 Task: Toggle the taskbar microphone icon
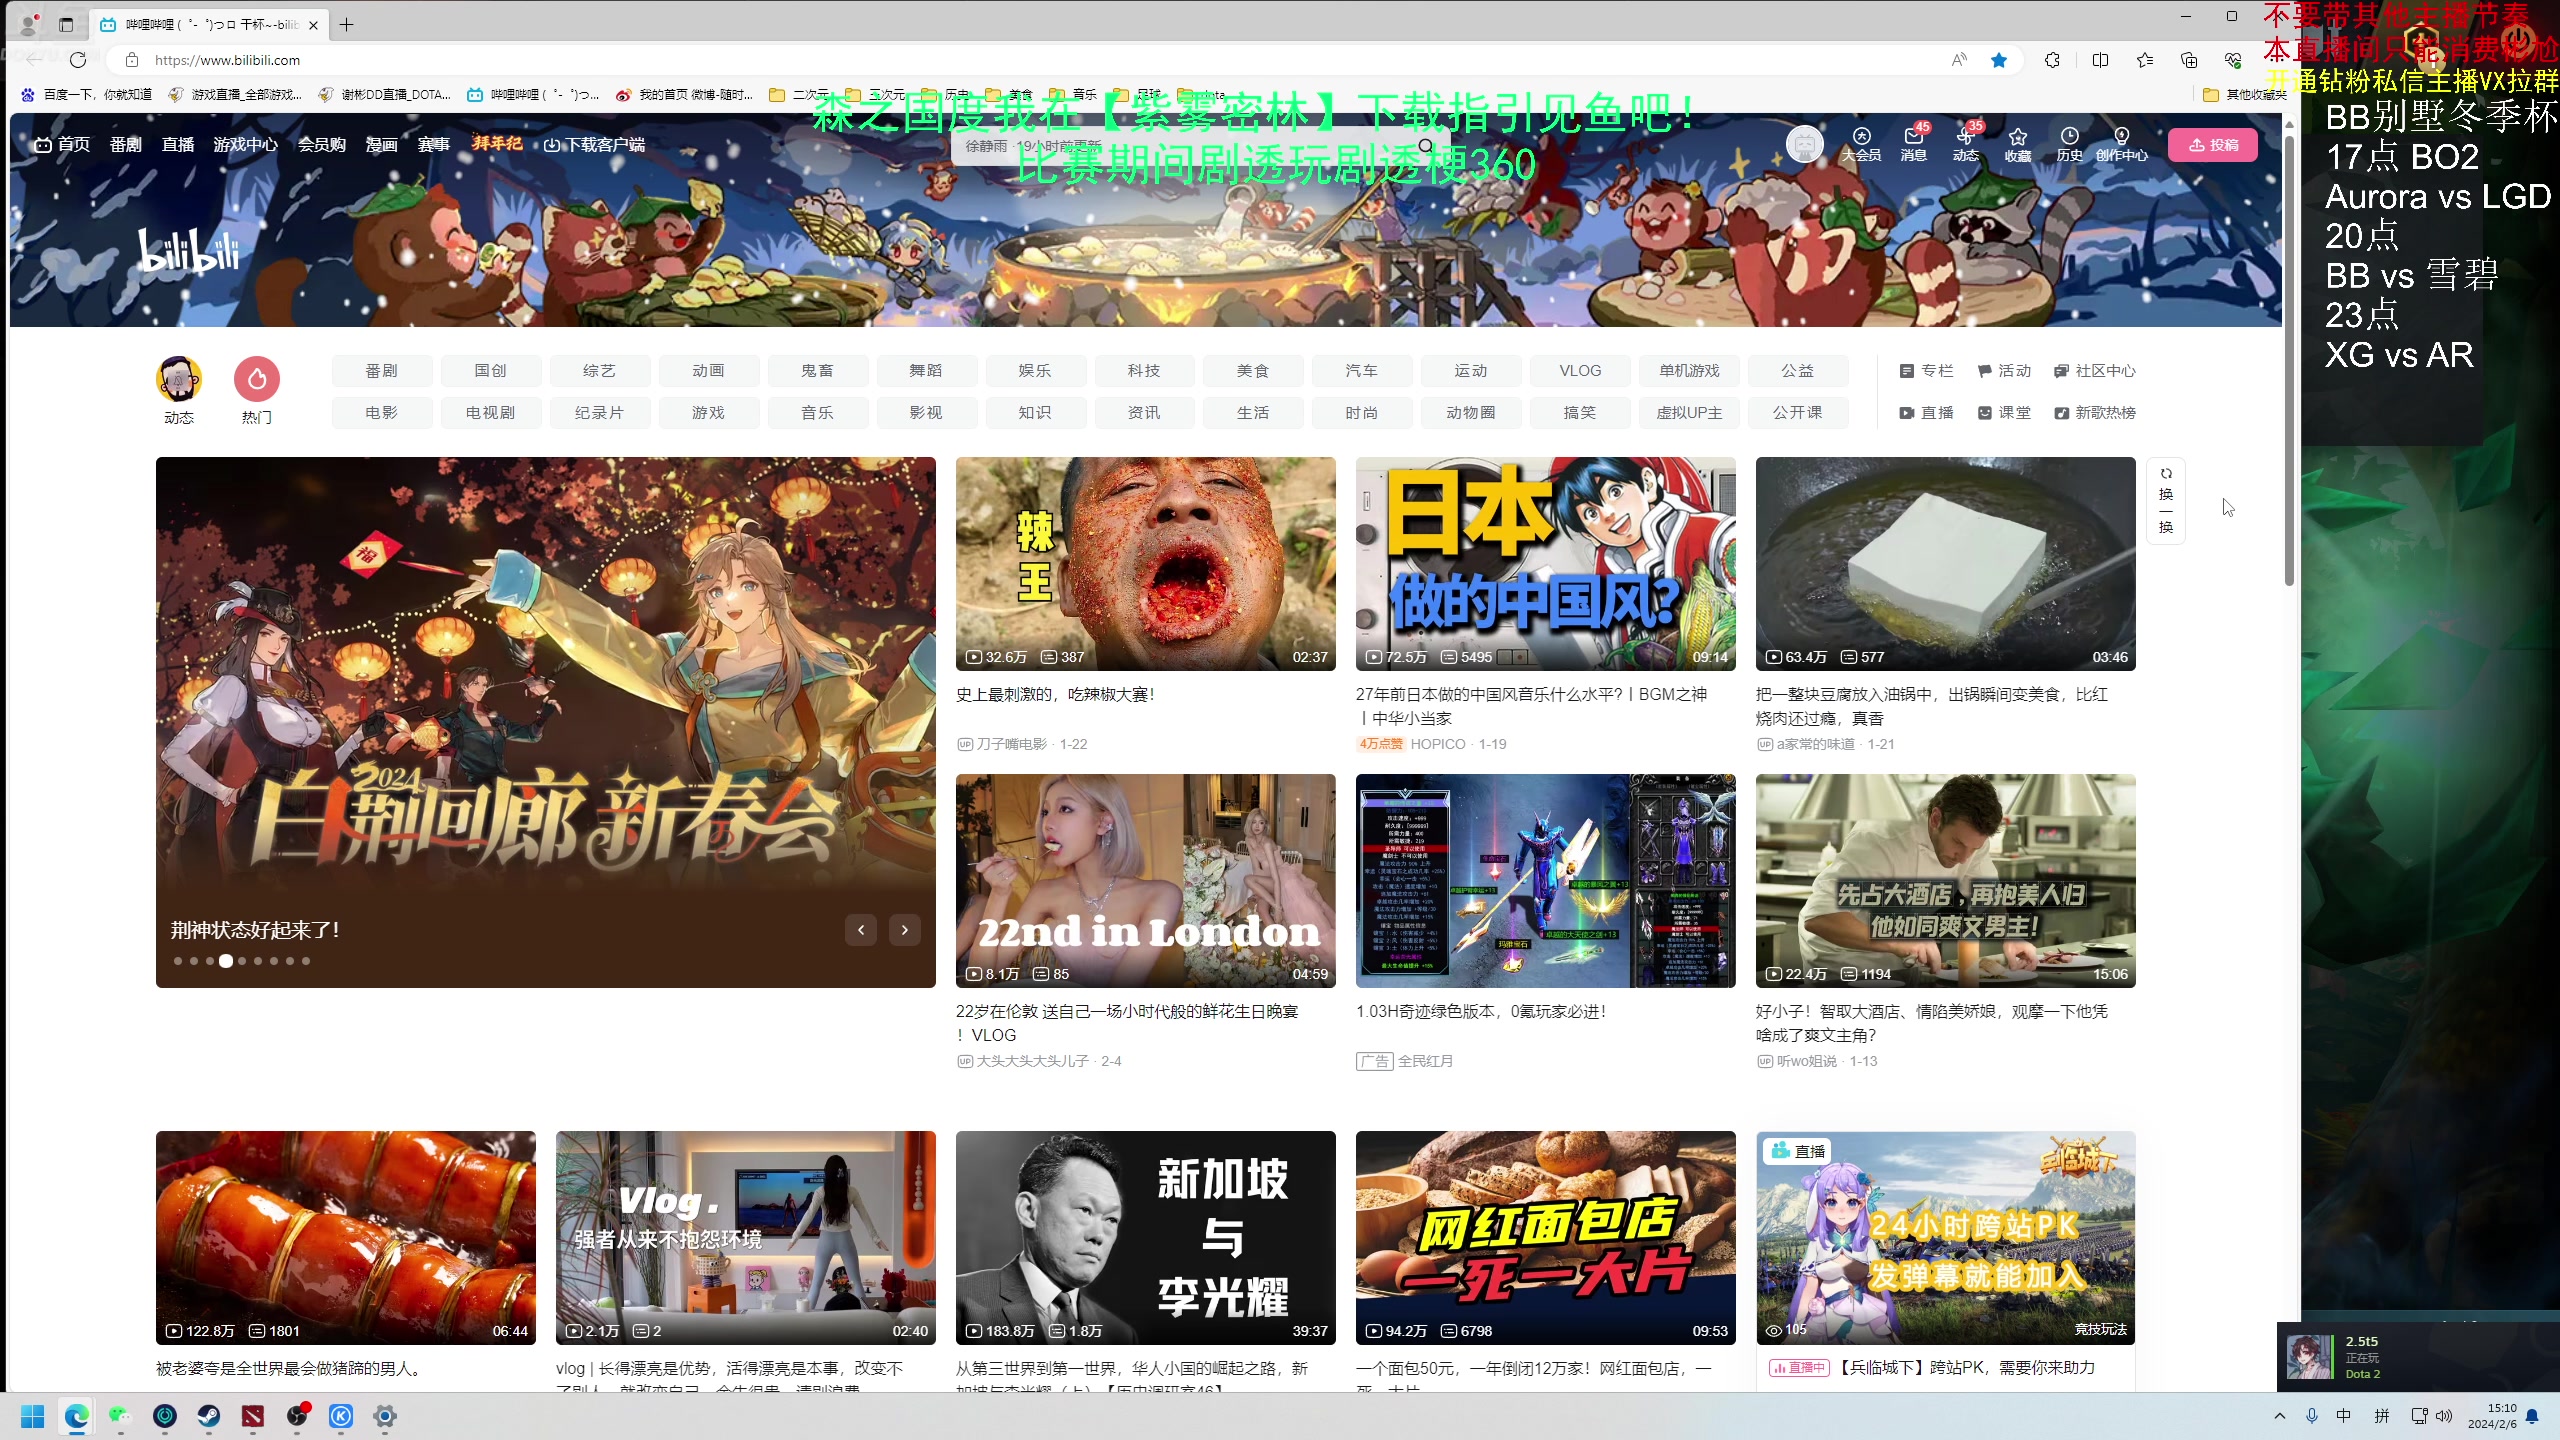[2312, 1416]
